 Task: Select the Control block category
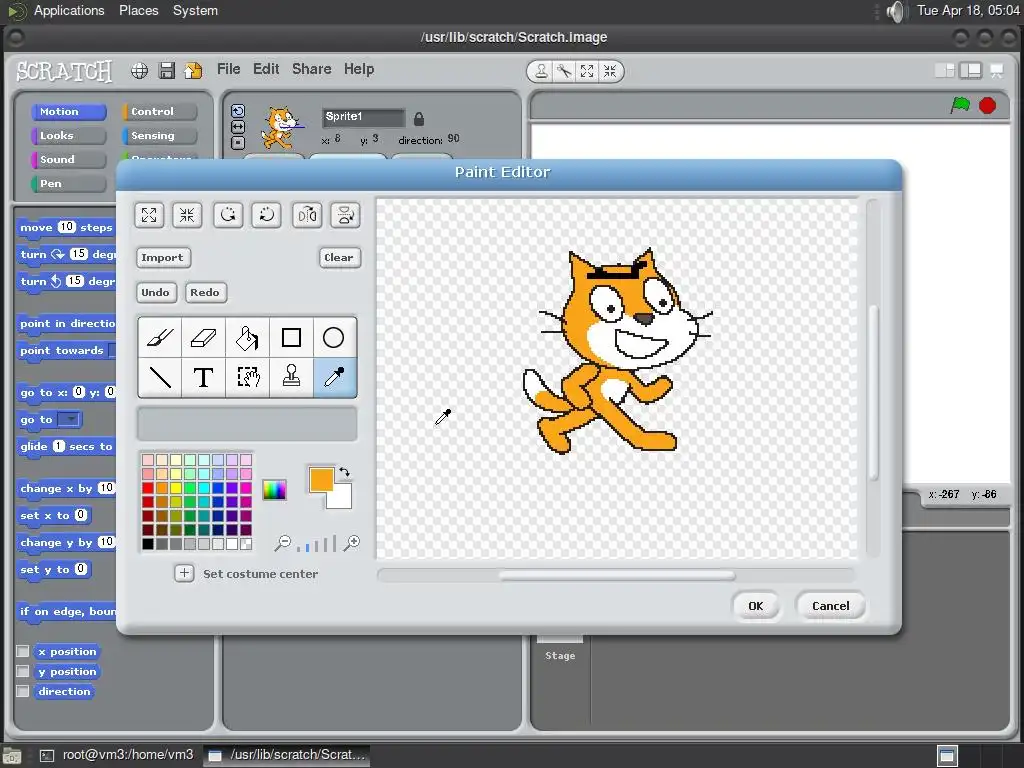(x=159, y=112)
